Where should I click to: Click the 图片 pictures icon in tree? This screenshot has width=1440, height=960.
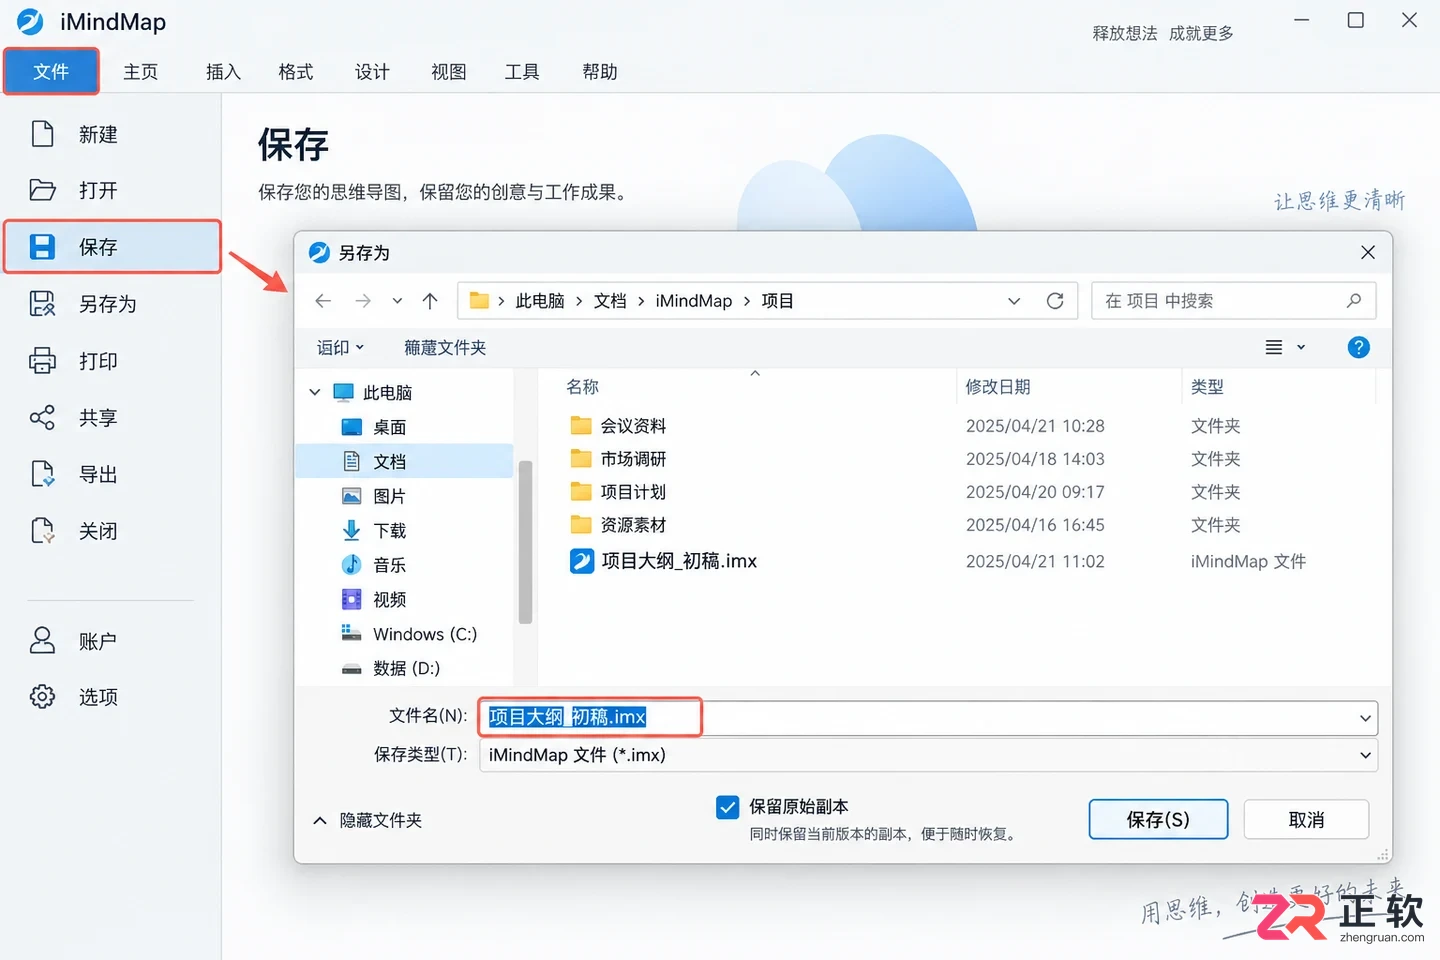point(351,496)
